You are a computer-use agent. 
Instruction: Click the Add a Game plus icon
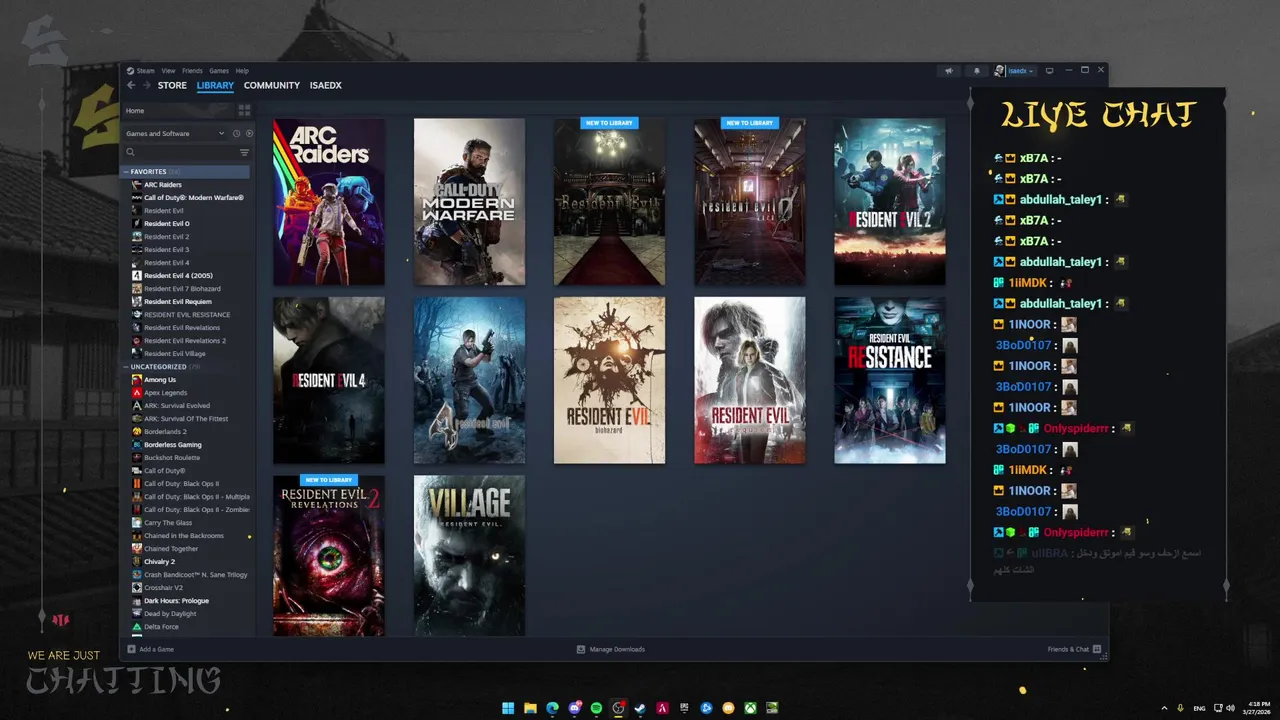point(132,649)
